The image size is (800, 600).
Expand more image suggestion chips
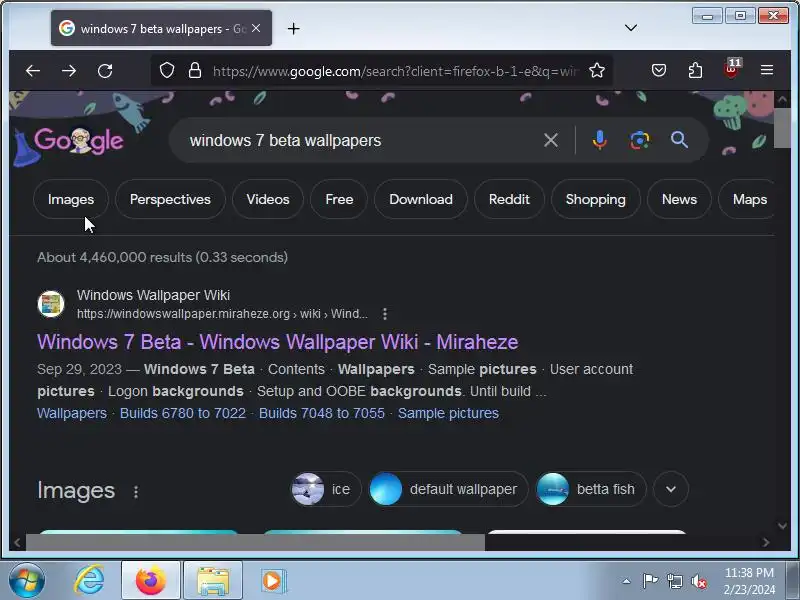point(671,489)
